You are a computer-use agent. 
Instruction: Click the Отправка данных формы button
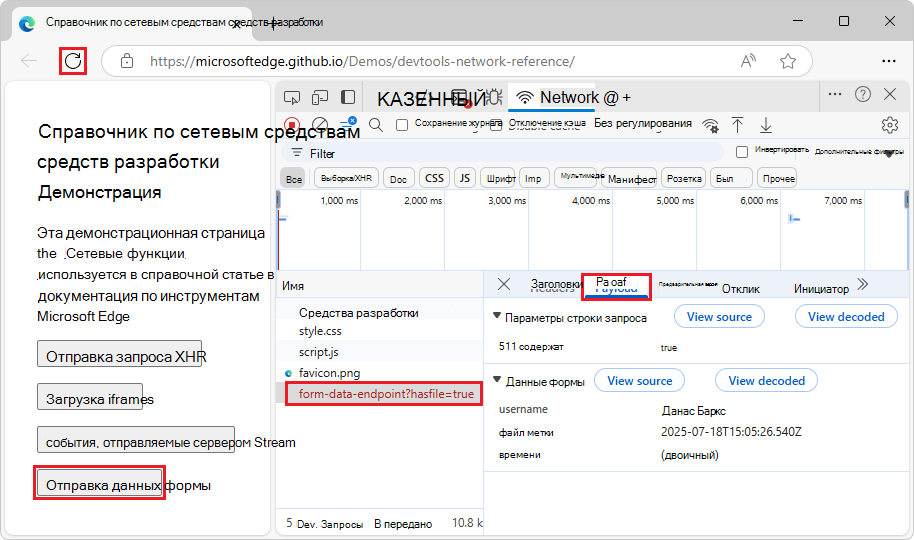(x=99, y=483)
